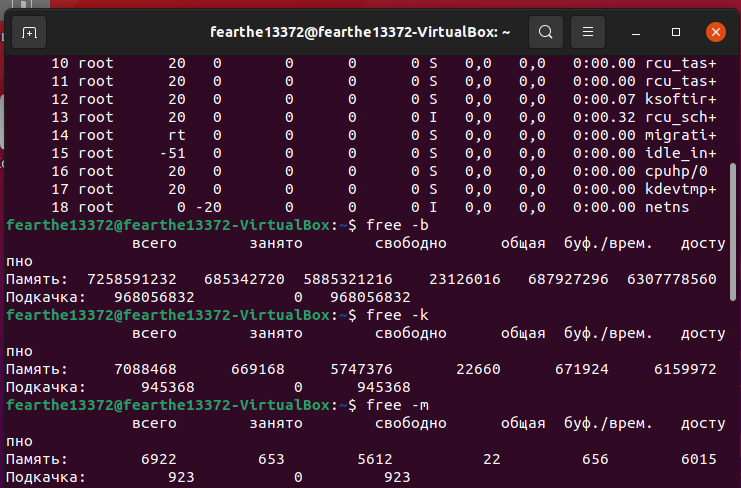This screenshot has width=741, height=488.
Task: Click used memory value 685342720
Action: click(x=244, y=279)
